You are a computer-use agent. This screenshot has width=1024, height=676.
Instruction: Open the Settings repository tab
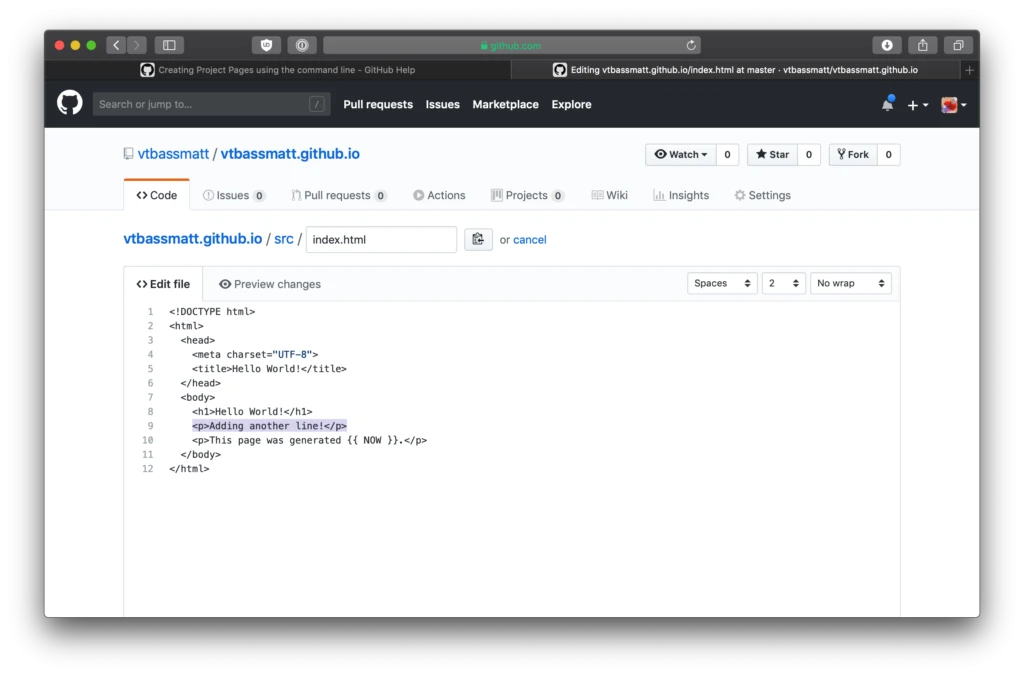[762, 195]
